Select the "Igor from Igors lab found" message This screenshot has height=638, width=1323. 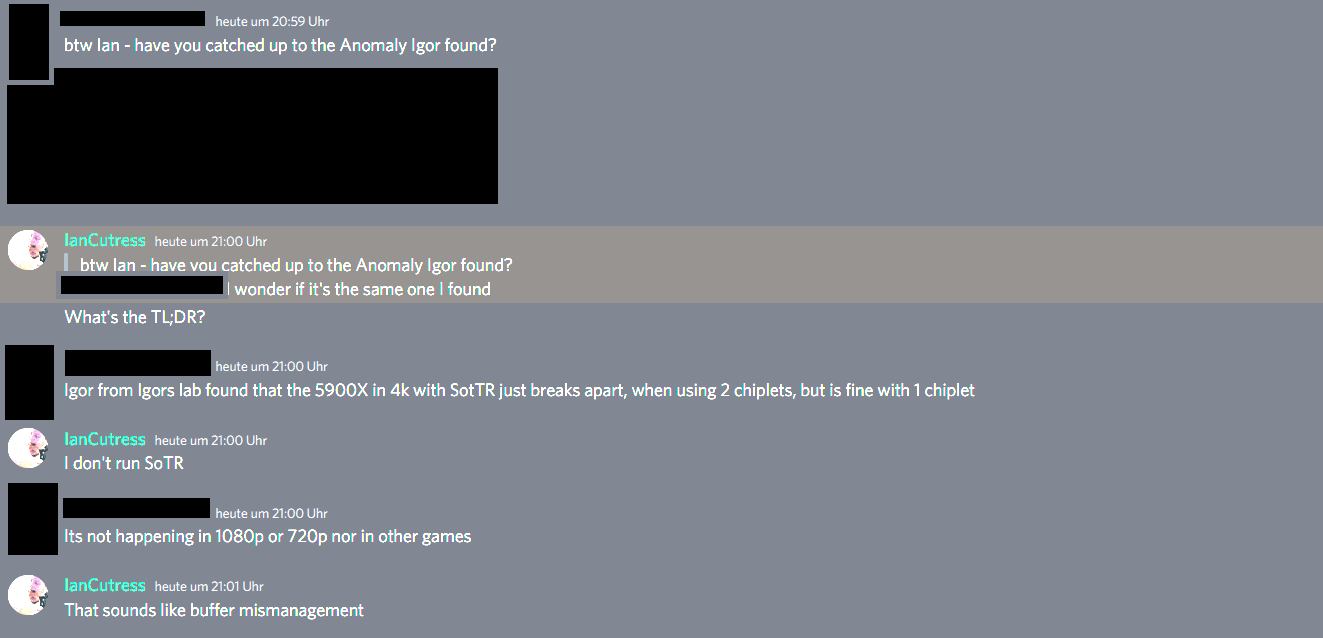pyautogui.click(x=519, y=390)
